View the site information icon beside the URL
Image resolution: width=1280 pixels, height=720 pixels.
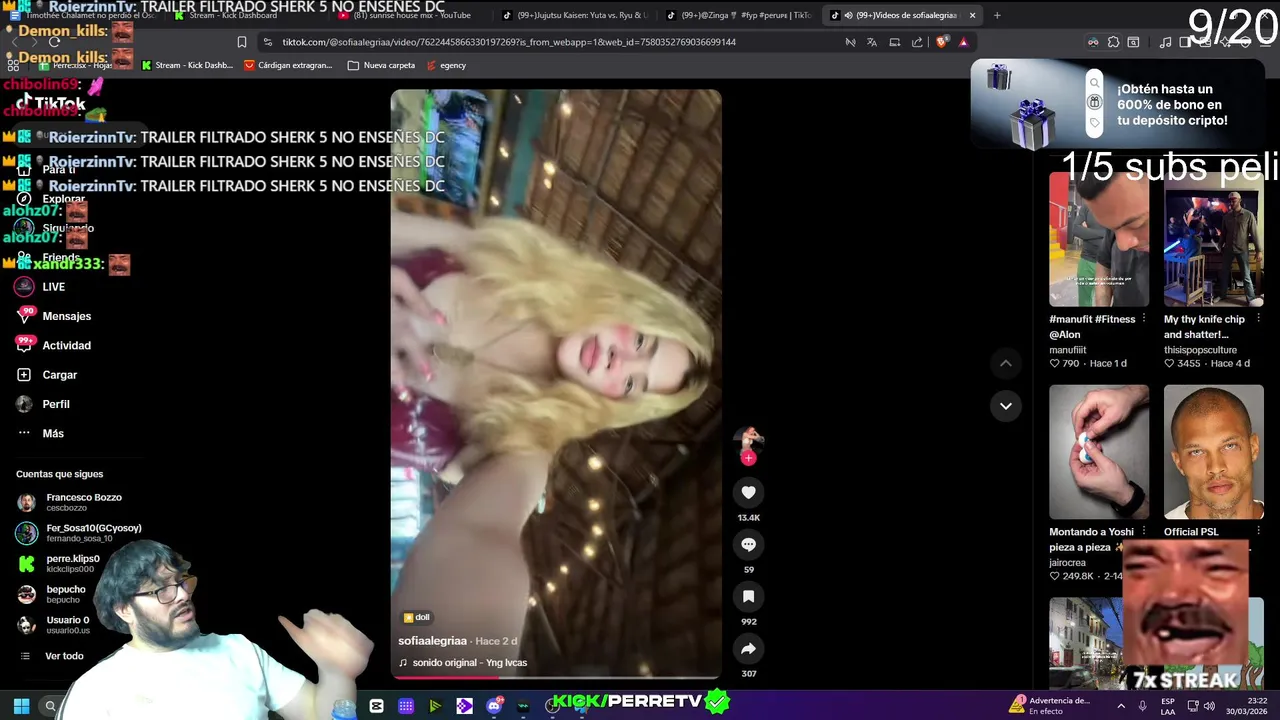tap(267, 42)
